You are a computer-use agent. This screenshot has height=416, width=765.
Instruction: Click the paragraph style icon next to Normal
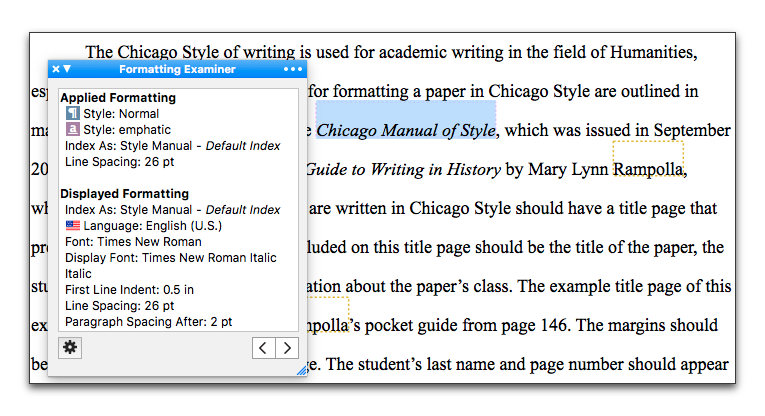(x=73, y=113)
